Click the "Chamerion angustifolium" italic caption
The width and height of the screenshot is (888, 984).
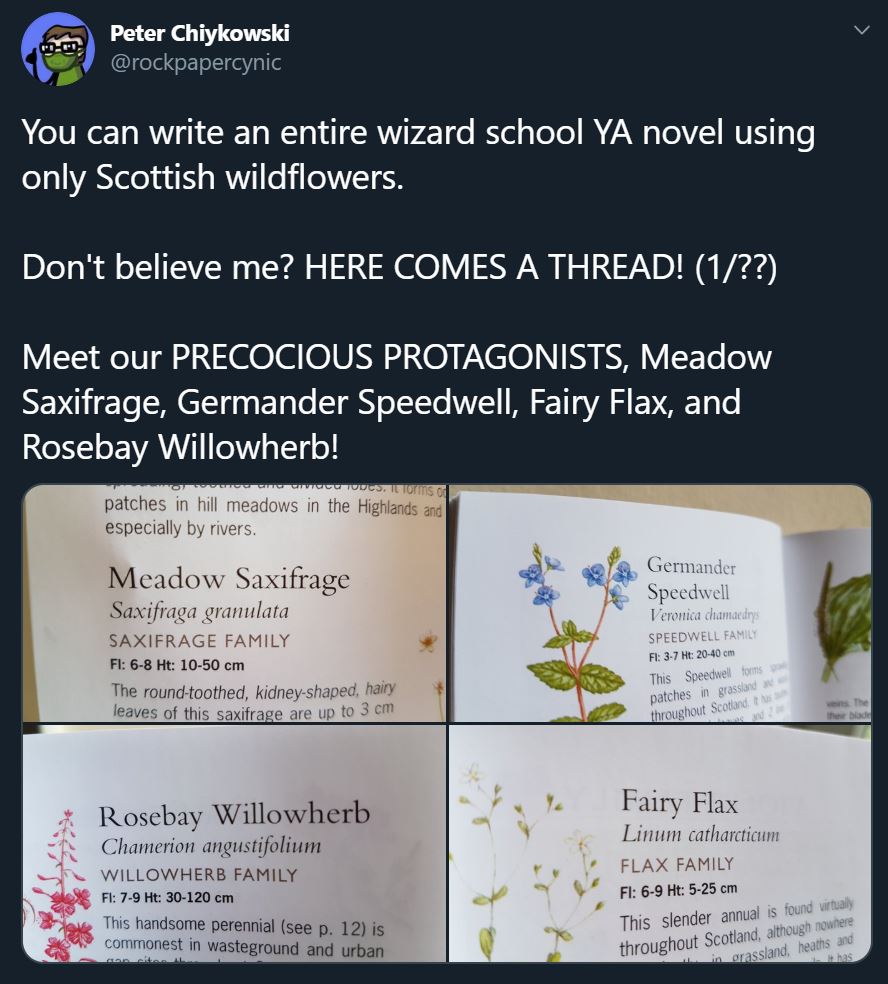(x=211, y=847)
